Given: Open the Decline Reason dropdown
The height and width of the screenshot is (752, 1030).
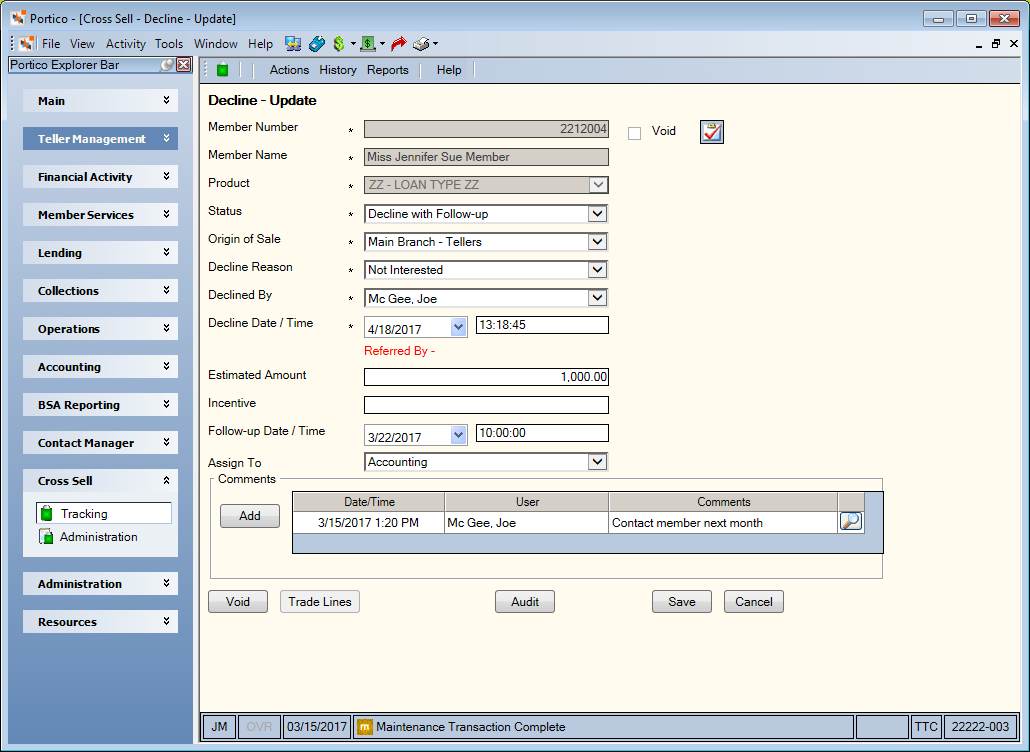Looking at the screenshot, I should [x=486, y=270].
